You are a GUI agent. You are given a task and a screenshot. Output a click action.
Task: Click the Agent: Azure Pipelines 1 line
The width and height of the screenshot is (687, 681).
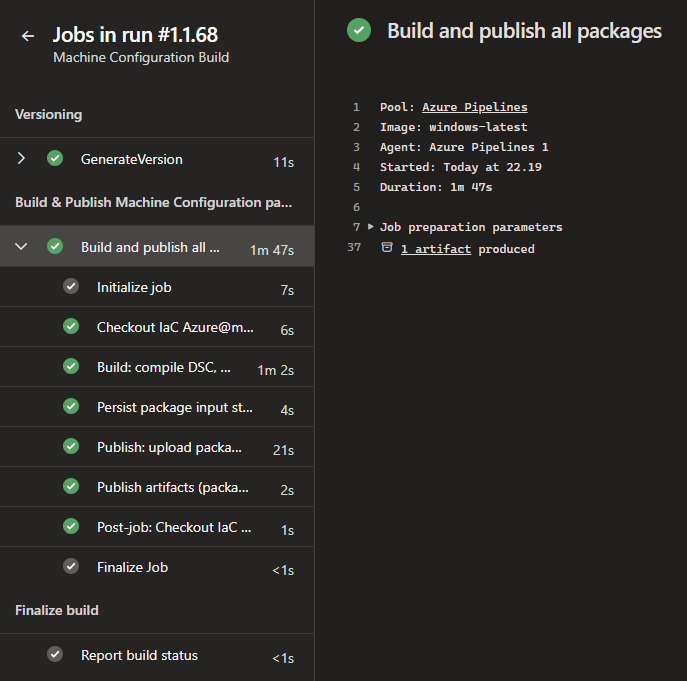[x=464, y=147]
